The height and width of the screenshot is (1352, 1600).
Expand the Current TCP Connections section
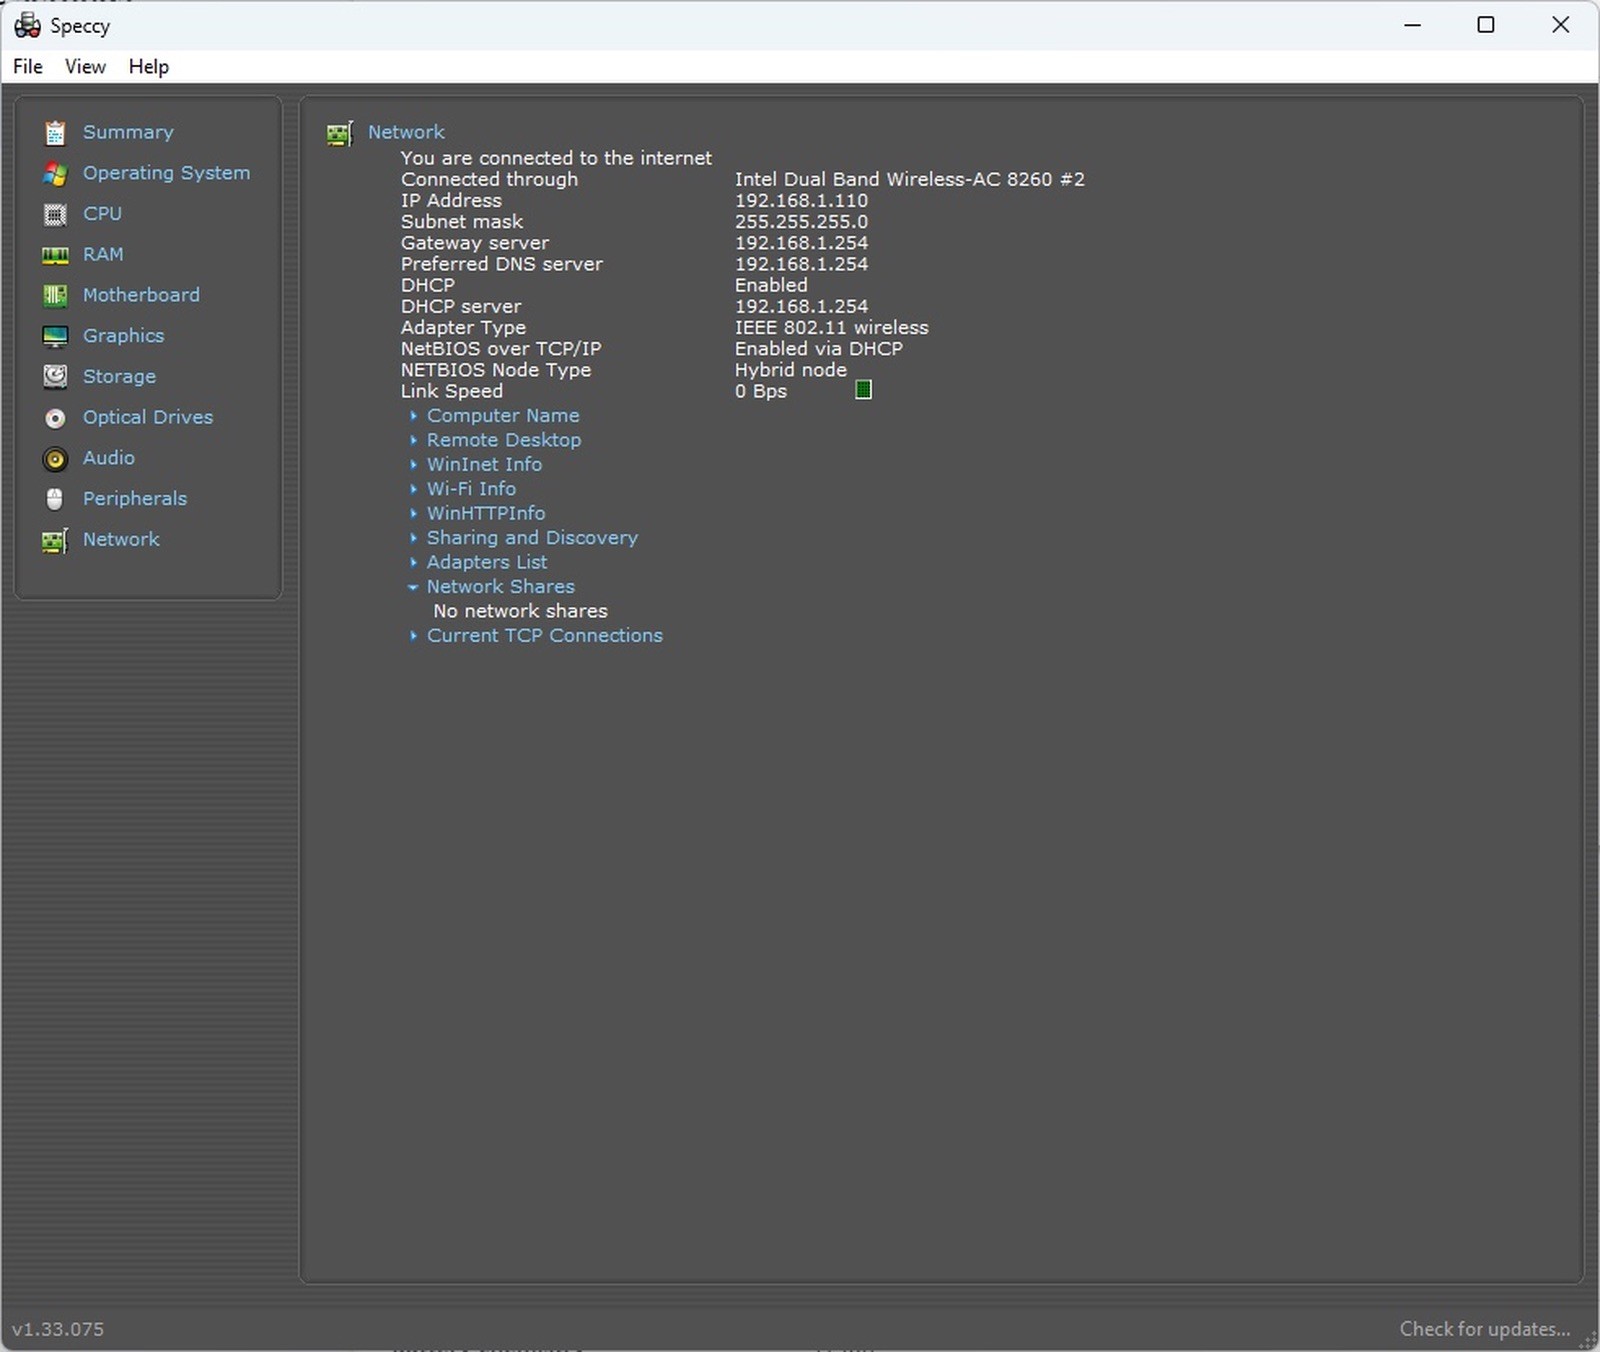(413, 636)
